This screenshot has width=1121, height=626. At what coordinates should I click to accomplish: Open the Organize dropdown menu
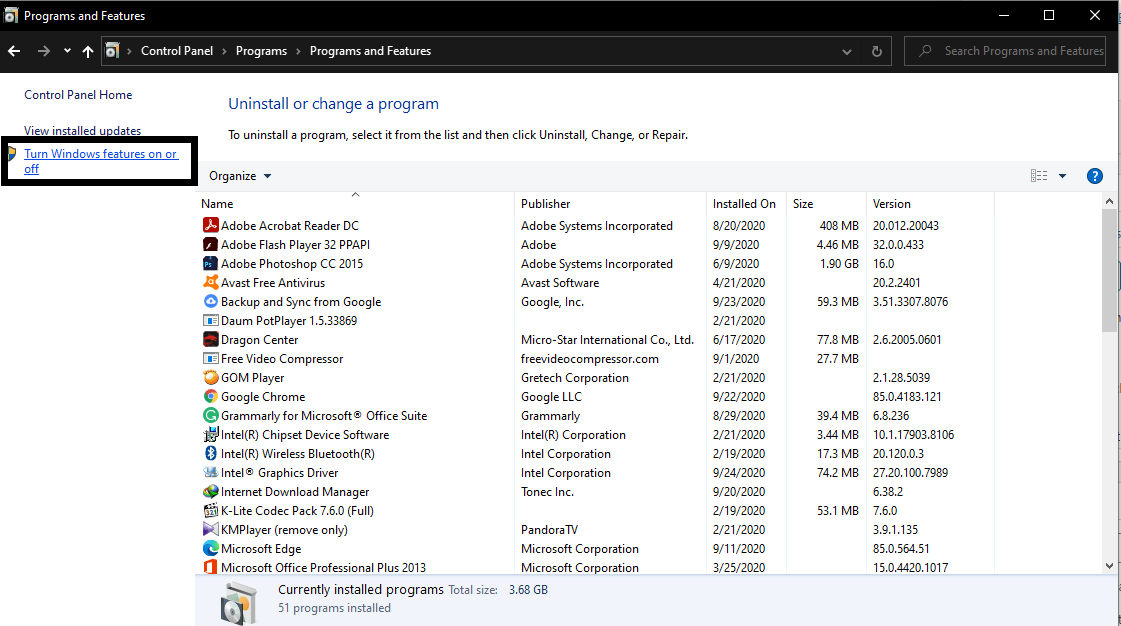point(238,175)
